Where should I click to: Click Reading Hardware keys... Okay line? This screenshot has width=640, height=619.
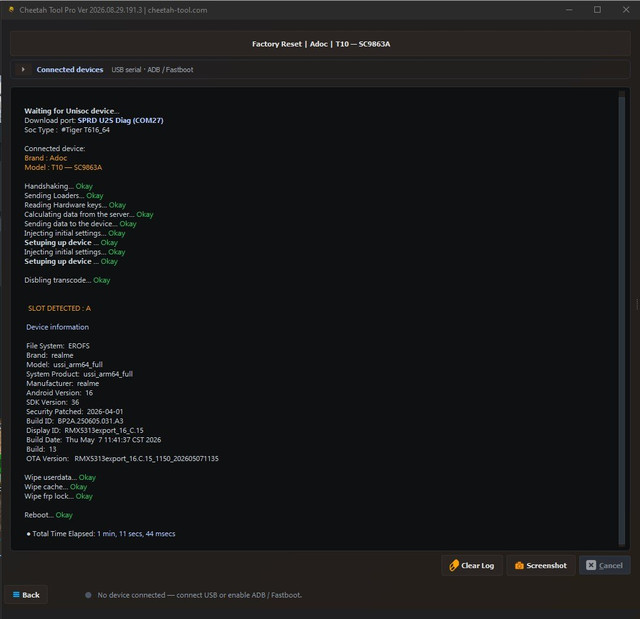coord(75,205)
